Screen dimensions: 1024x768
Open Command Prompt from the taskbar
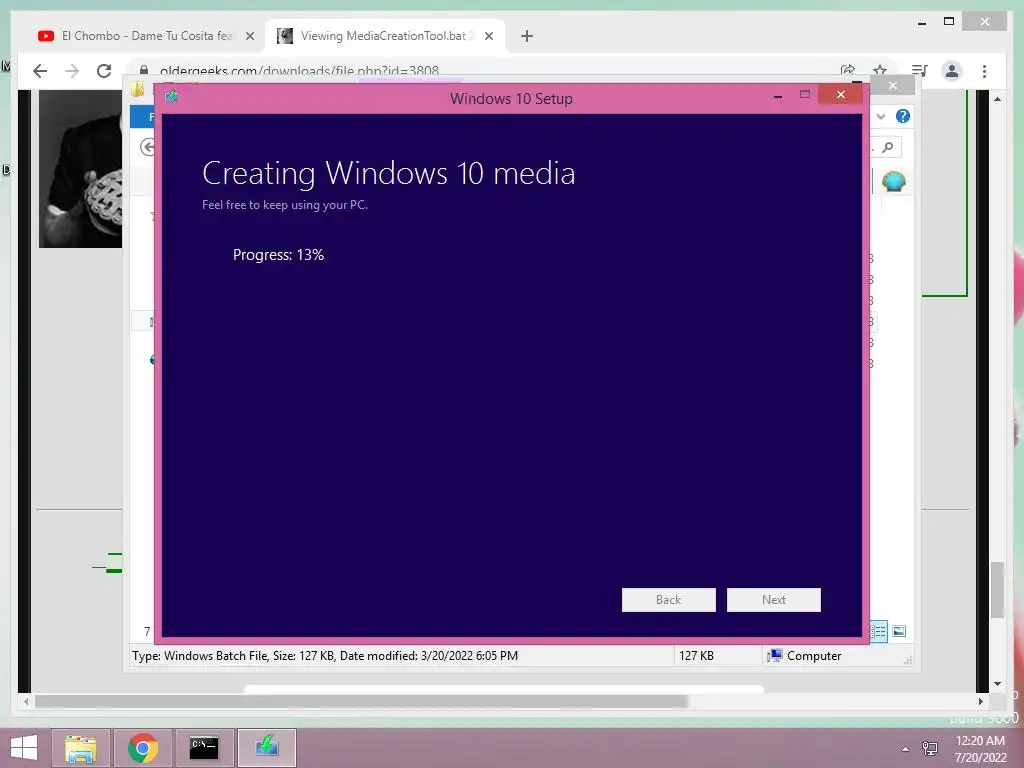click(204, 748)
